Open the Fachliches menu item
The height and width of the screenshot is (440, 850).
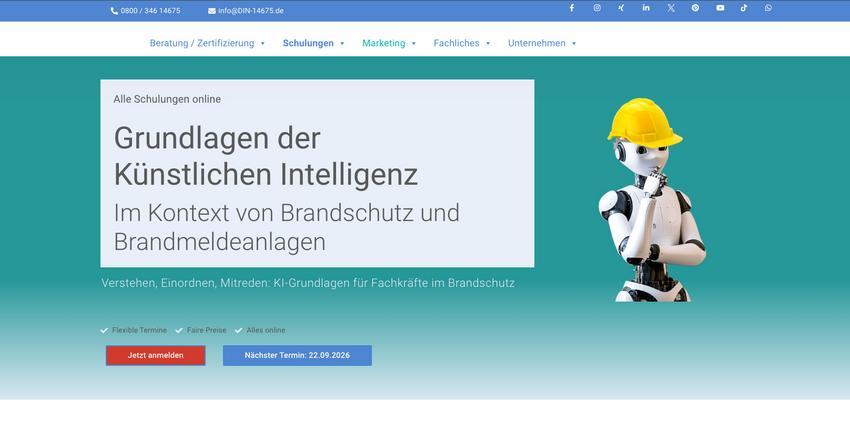click(456, 43)
